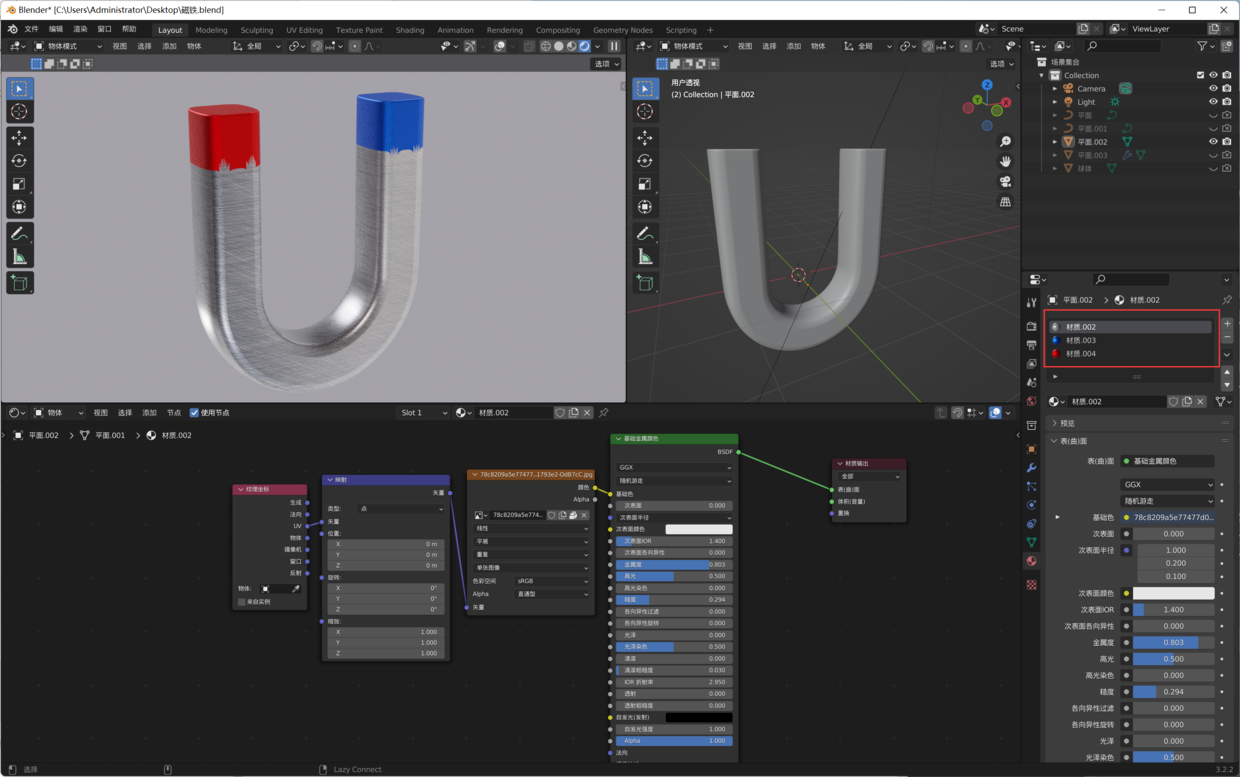Switch perspective/orthographic grid icon in right viewport
1240x777 pixels.
point(1005,202)
